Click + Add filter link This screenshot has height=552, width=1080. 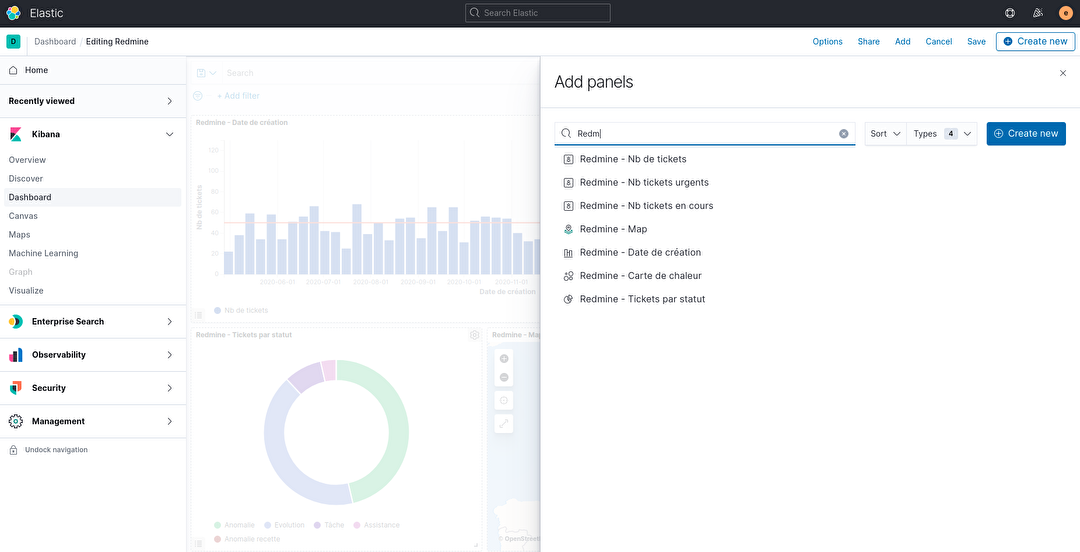click(x=238, y=96)
